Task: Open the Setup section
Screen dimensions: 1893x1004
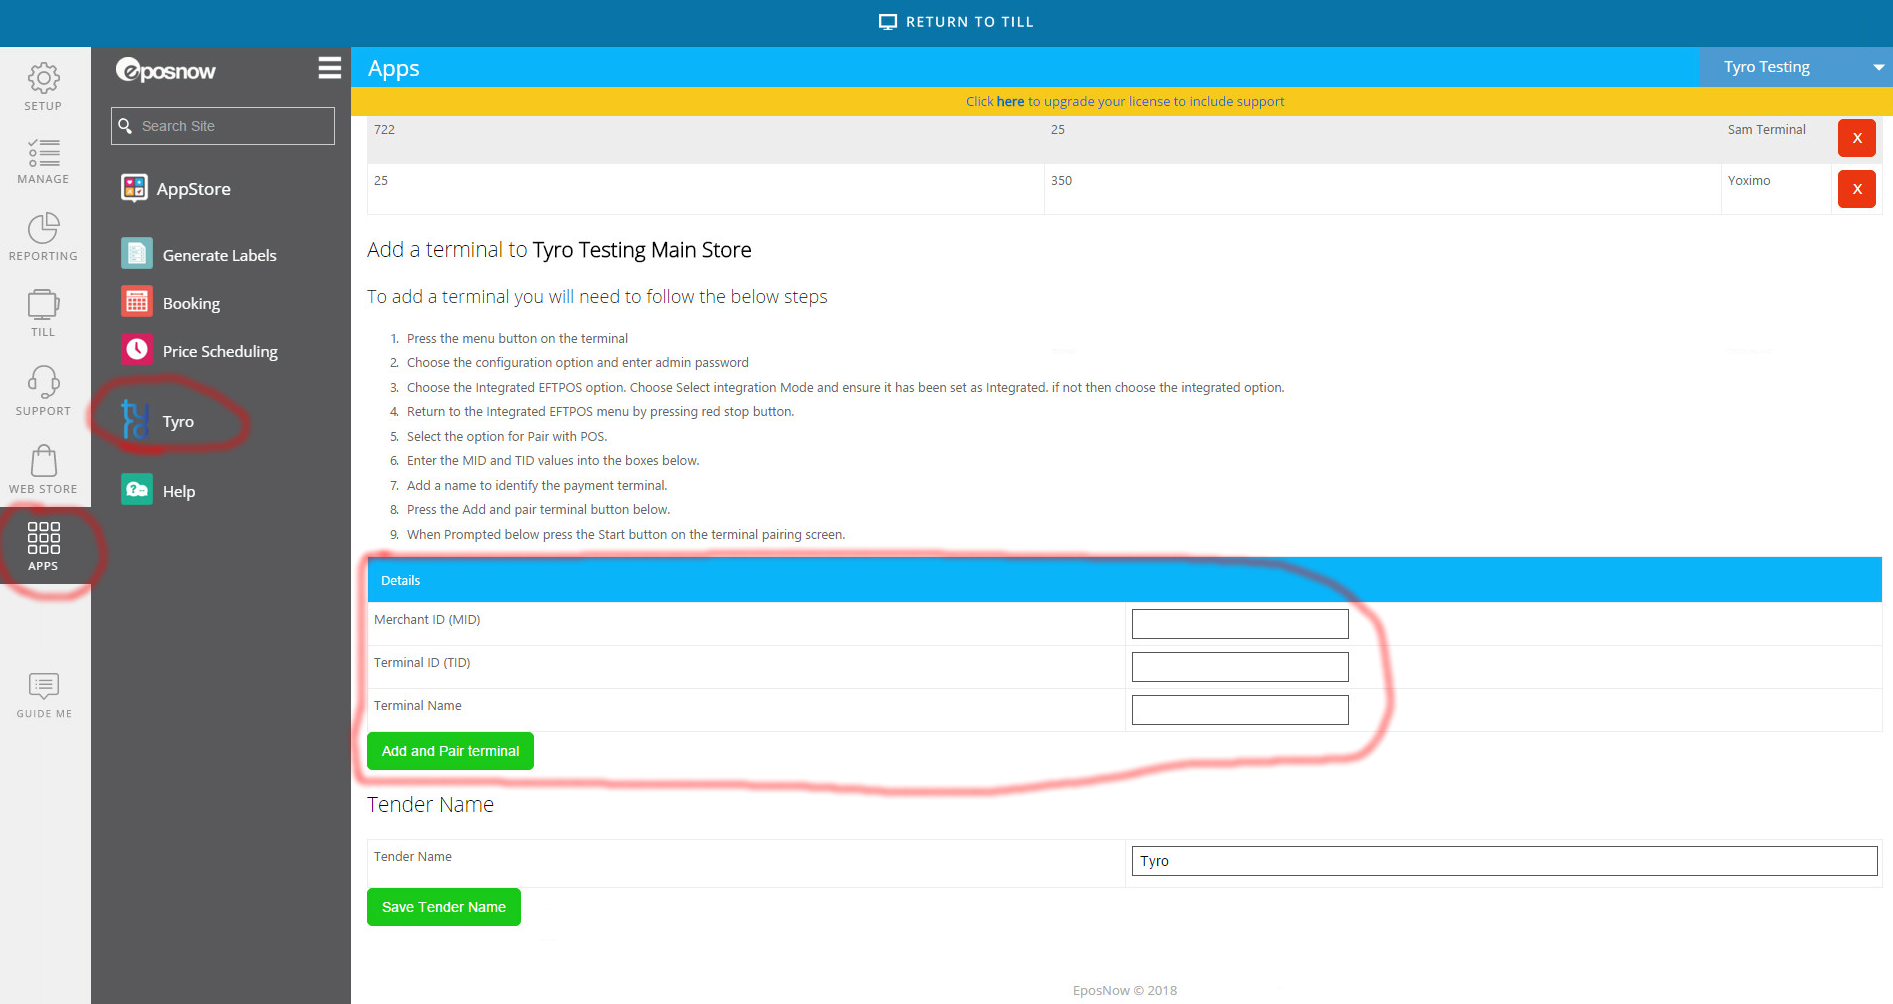Action: (x=43, y=86)
